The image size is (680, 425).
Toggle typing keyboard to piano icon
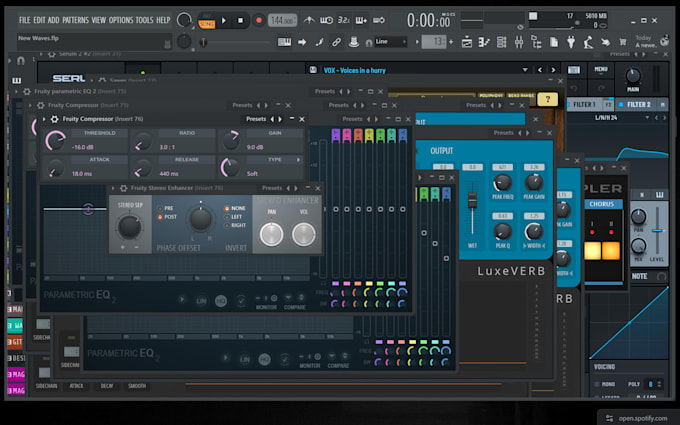pyautogui.click(x=284, y=42)
